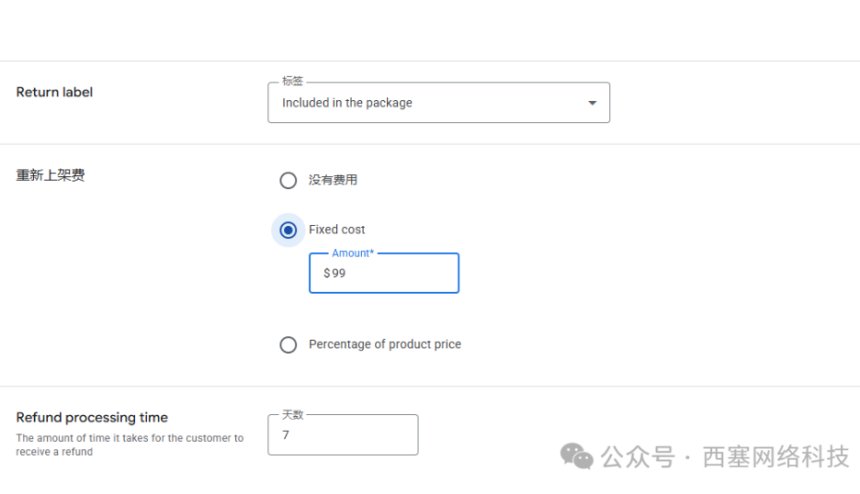Viewport: 860px width, 494px height.
Task: Click the Return label section heading
Action: [55, 92]
